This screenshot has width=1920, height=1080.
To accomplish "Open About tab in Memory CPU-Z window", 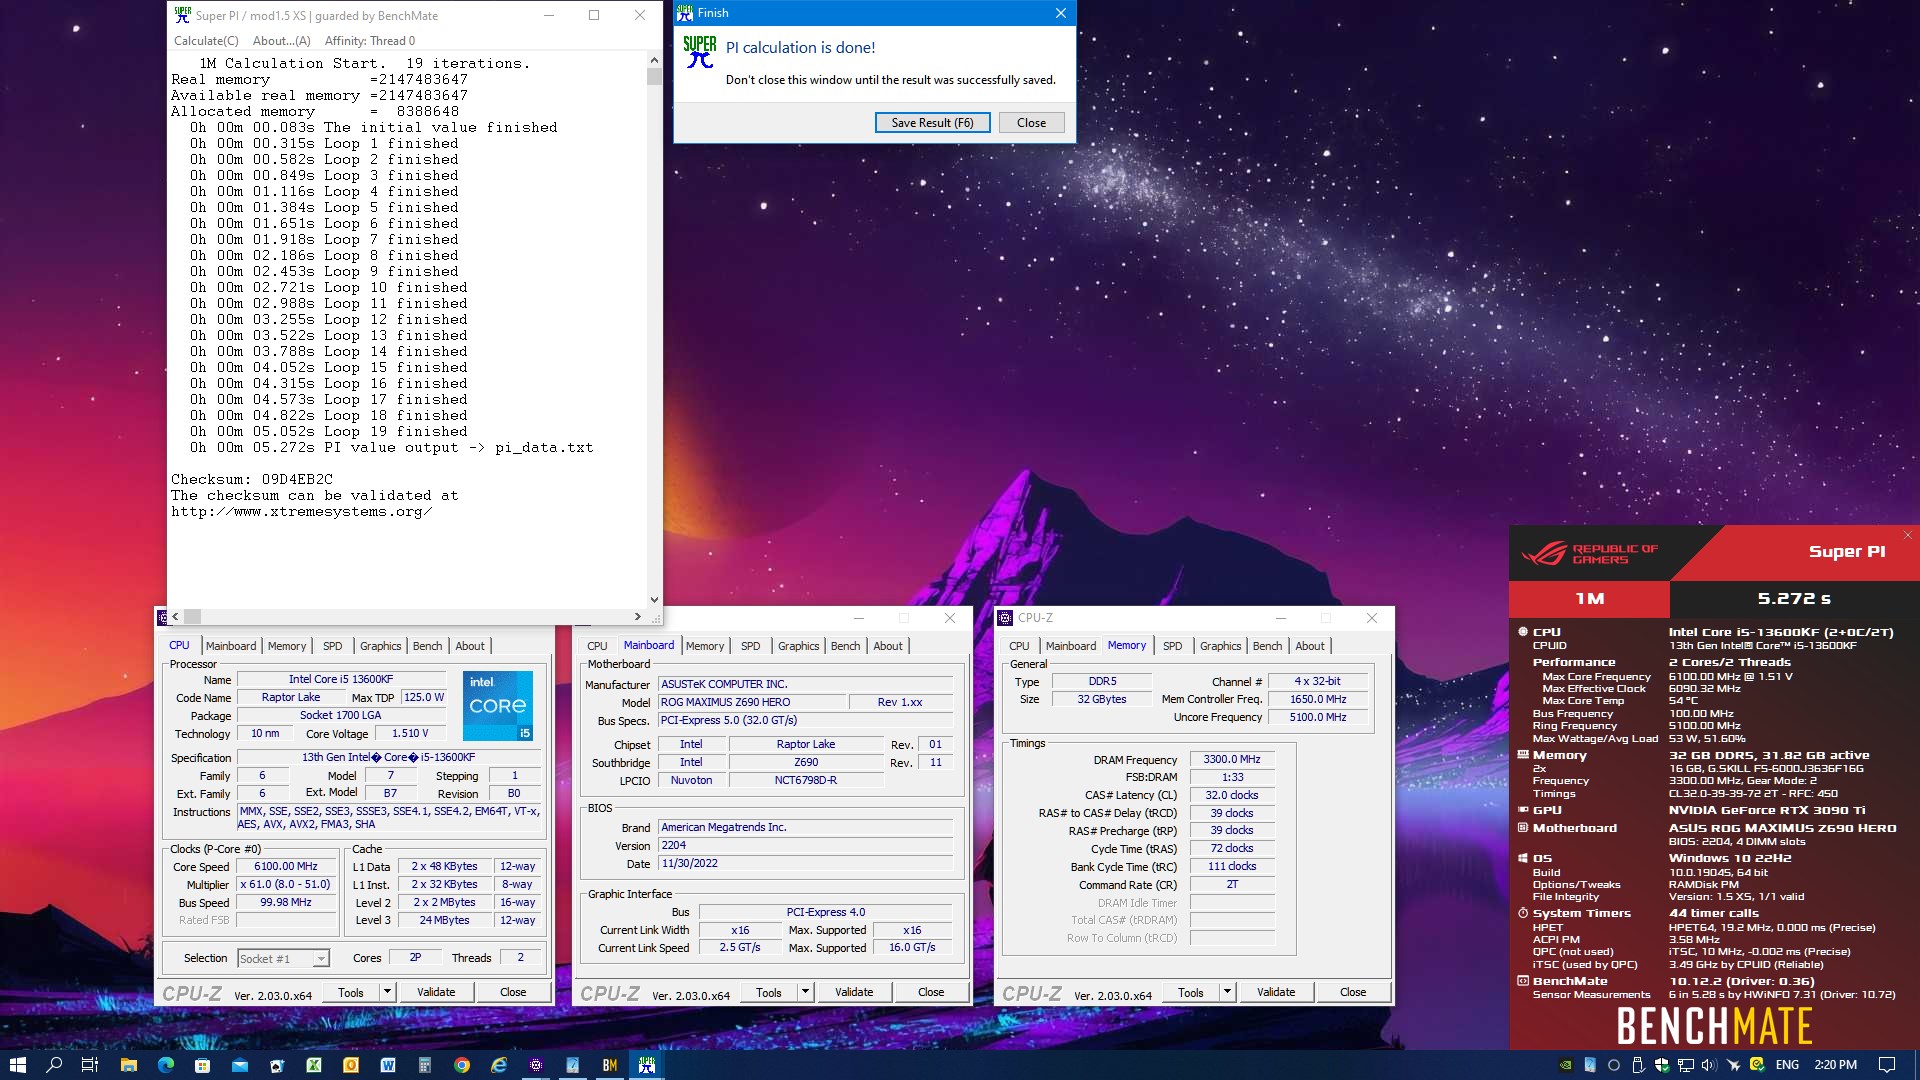I will tap(1310, 646).
